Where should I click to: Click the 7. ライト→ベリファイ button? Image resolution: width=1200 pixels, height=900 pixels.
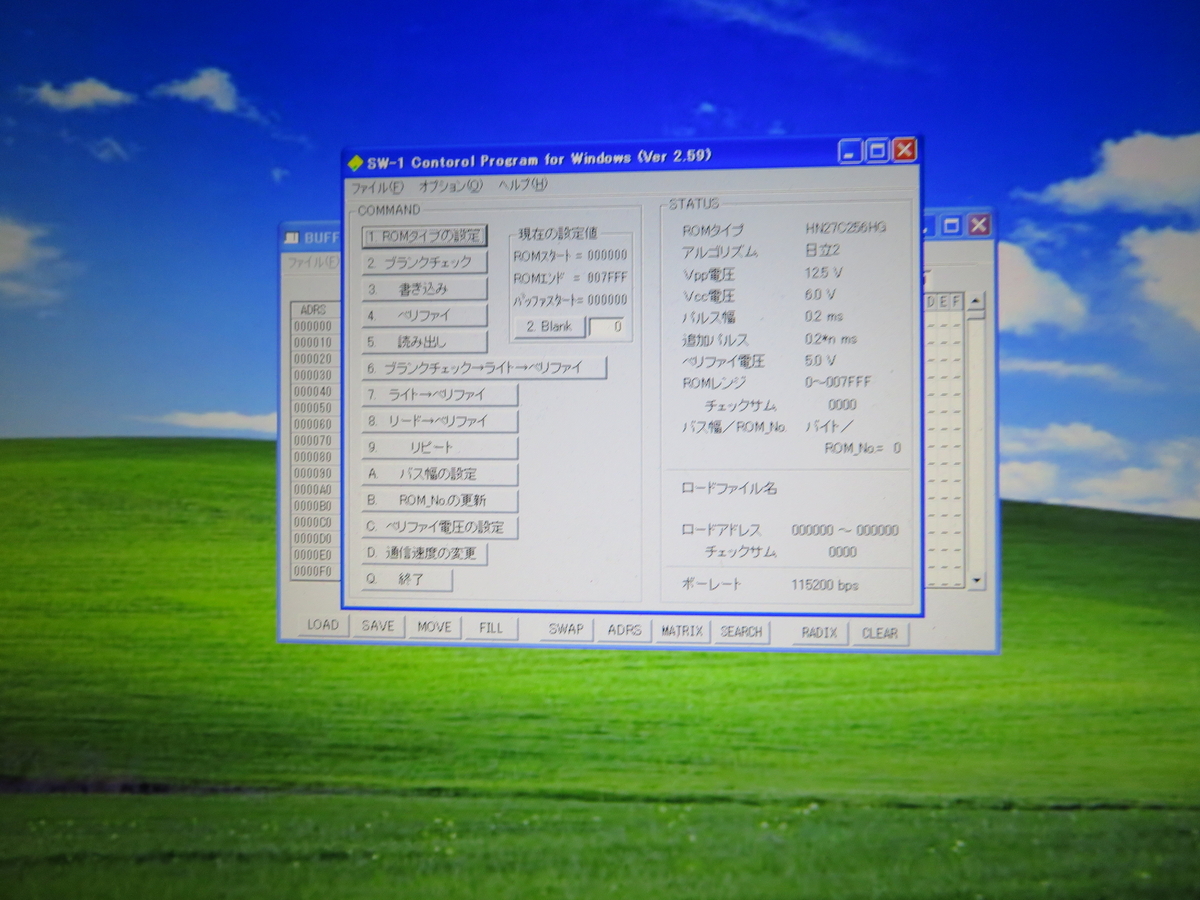coord(440,395)
